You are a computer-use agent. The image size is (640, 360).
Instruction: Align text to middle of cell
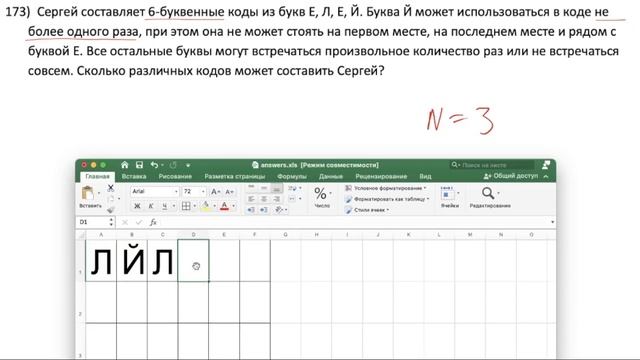tap(264, 188)
